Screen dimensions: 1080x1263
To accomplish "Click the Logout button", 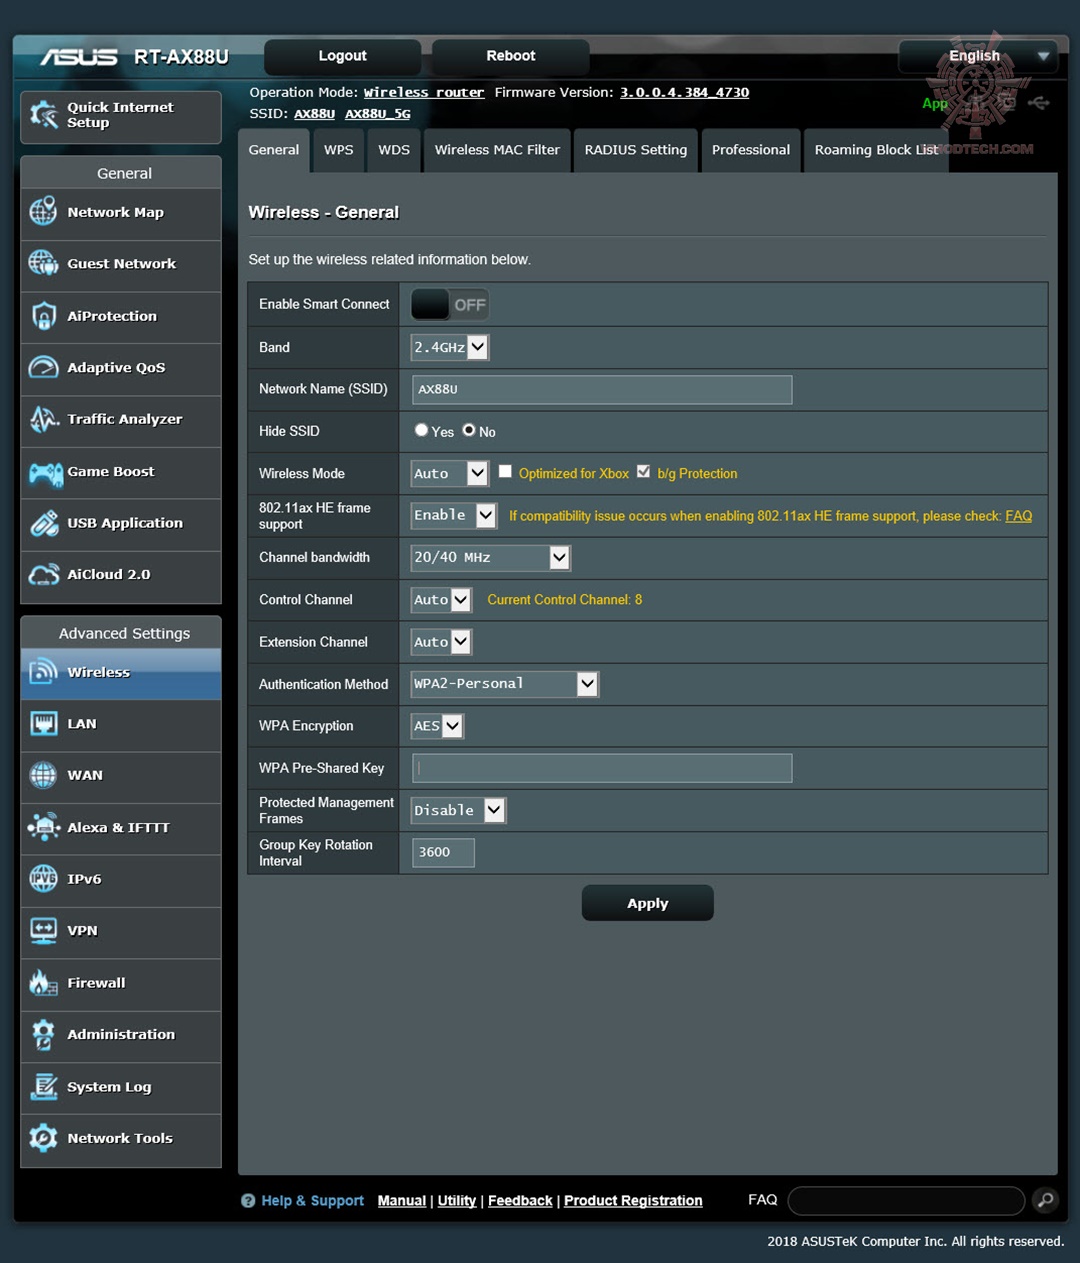I will pos(343,56).
